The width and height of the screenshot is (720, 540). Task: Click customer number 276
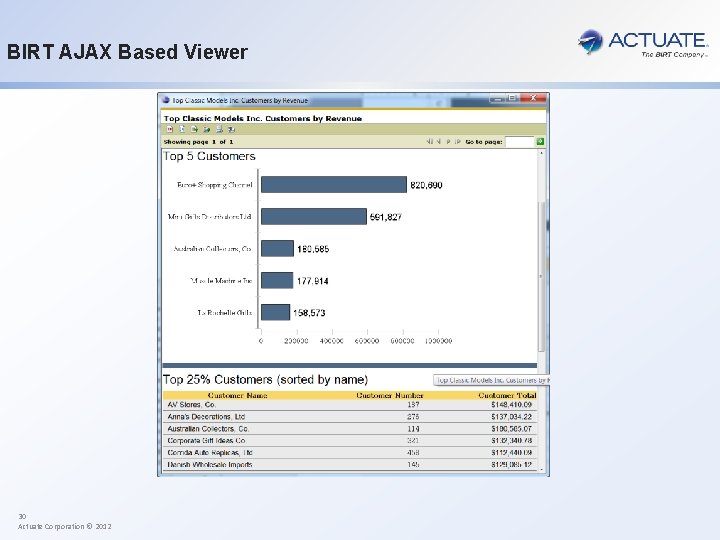tap(413, 416)
